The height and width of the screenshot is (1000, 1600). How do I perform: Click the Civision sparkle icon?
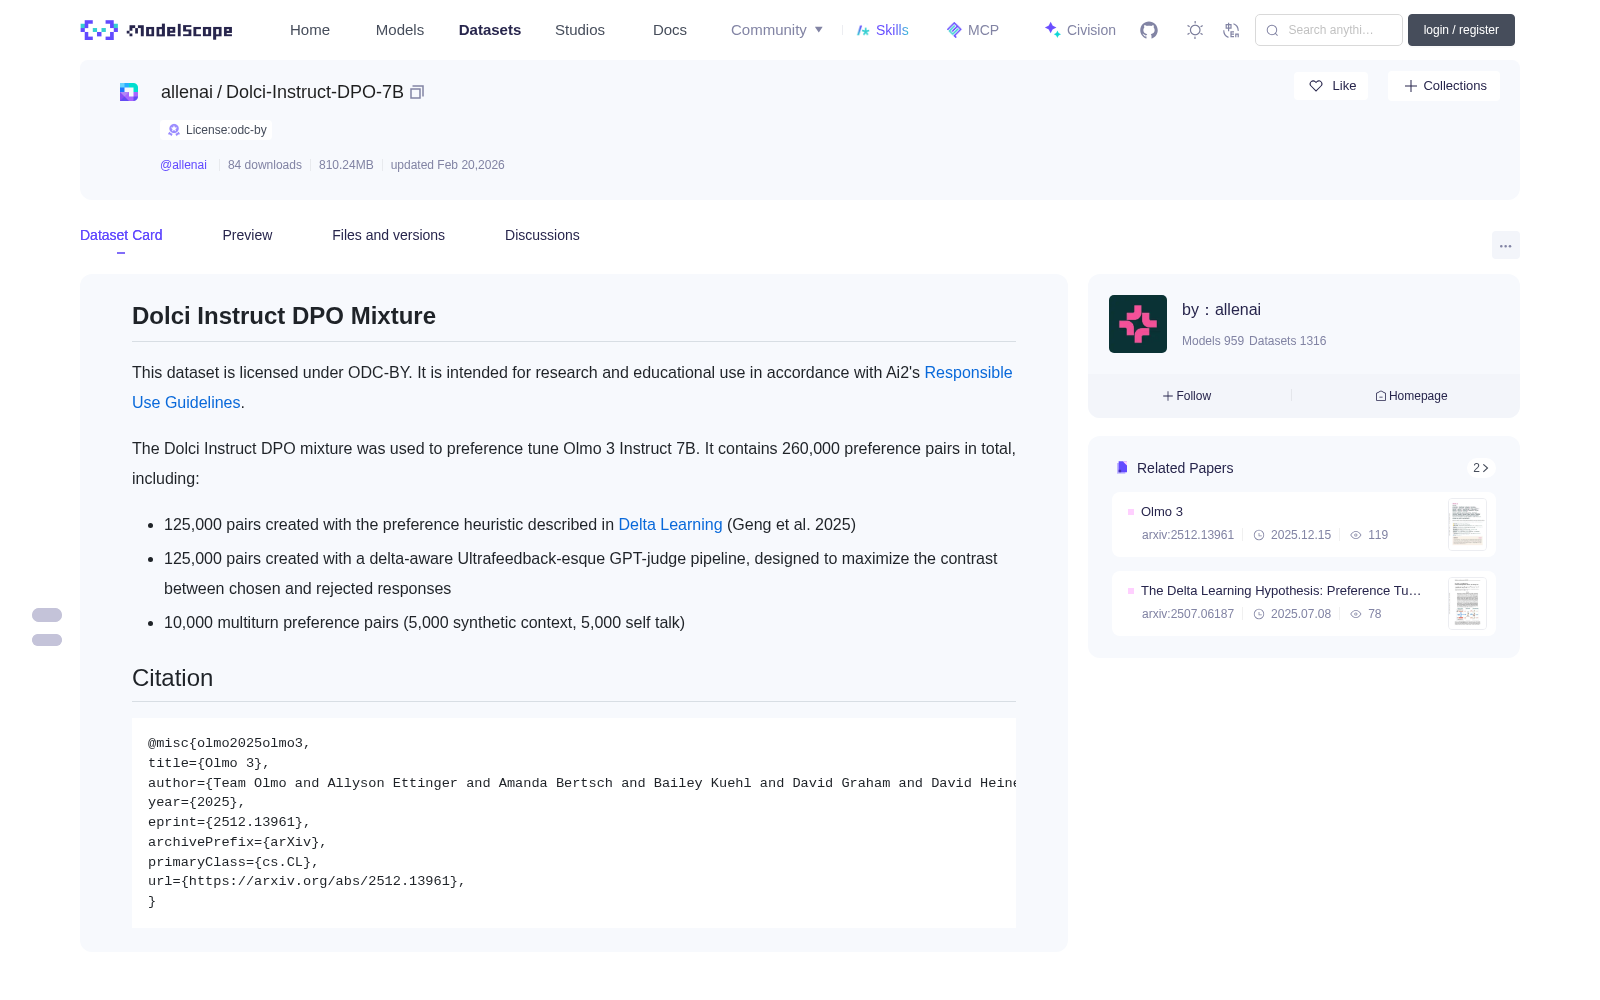(x=1052, y=30)
